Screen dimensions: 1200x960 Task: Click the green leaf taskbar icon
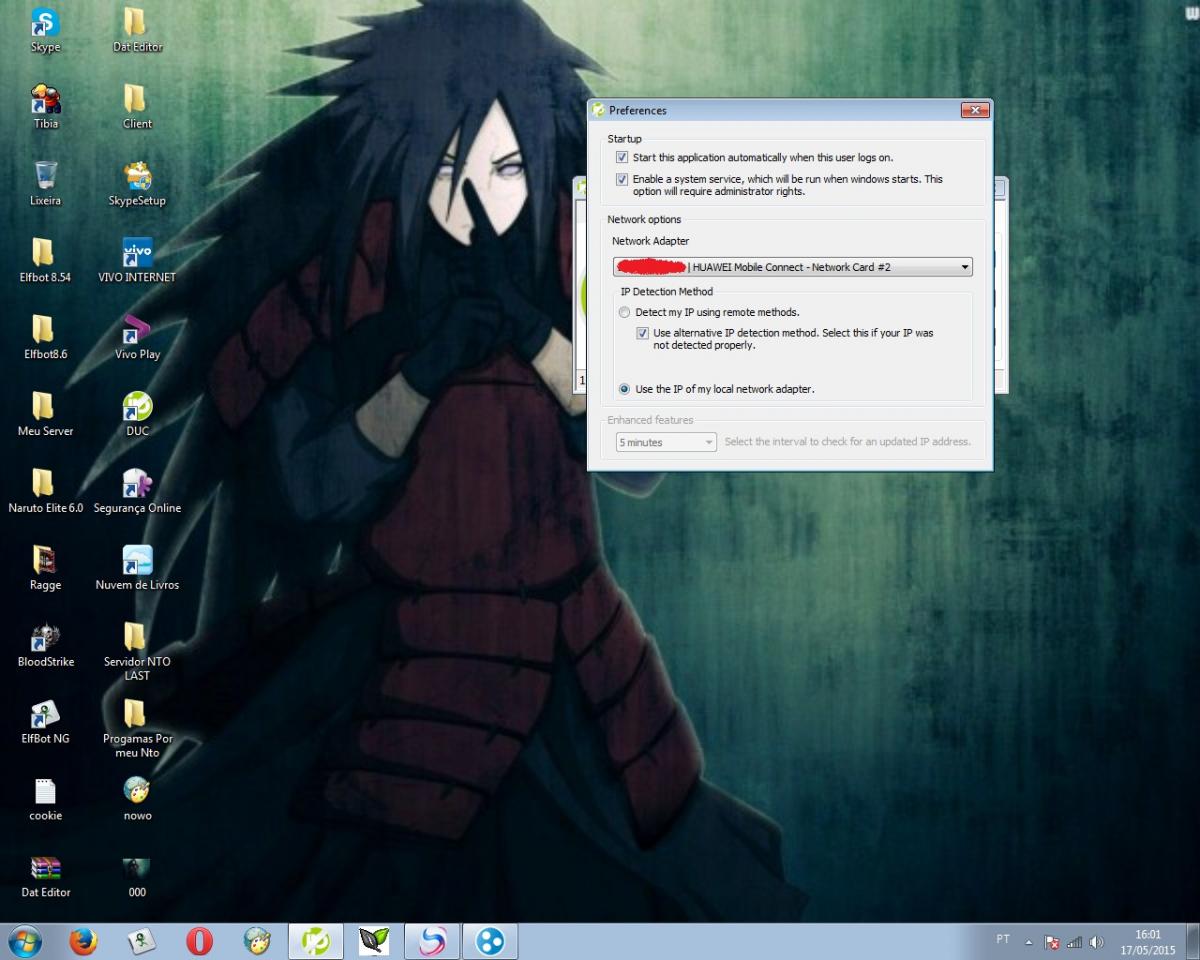pyautogui.click(x=374, y=941)
